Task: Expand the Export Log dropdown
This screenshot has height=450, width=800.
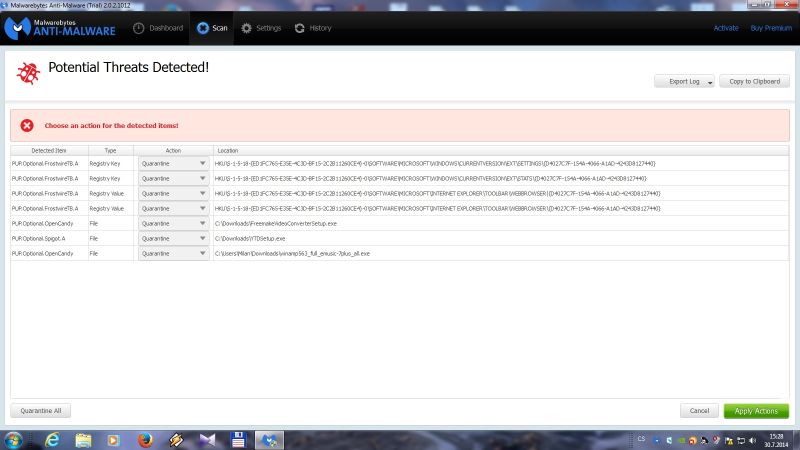Action: click(x=685, y=81)
